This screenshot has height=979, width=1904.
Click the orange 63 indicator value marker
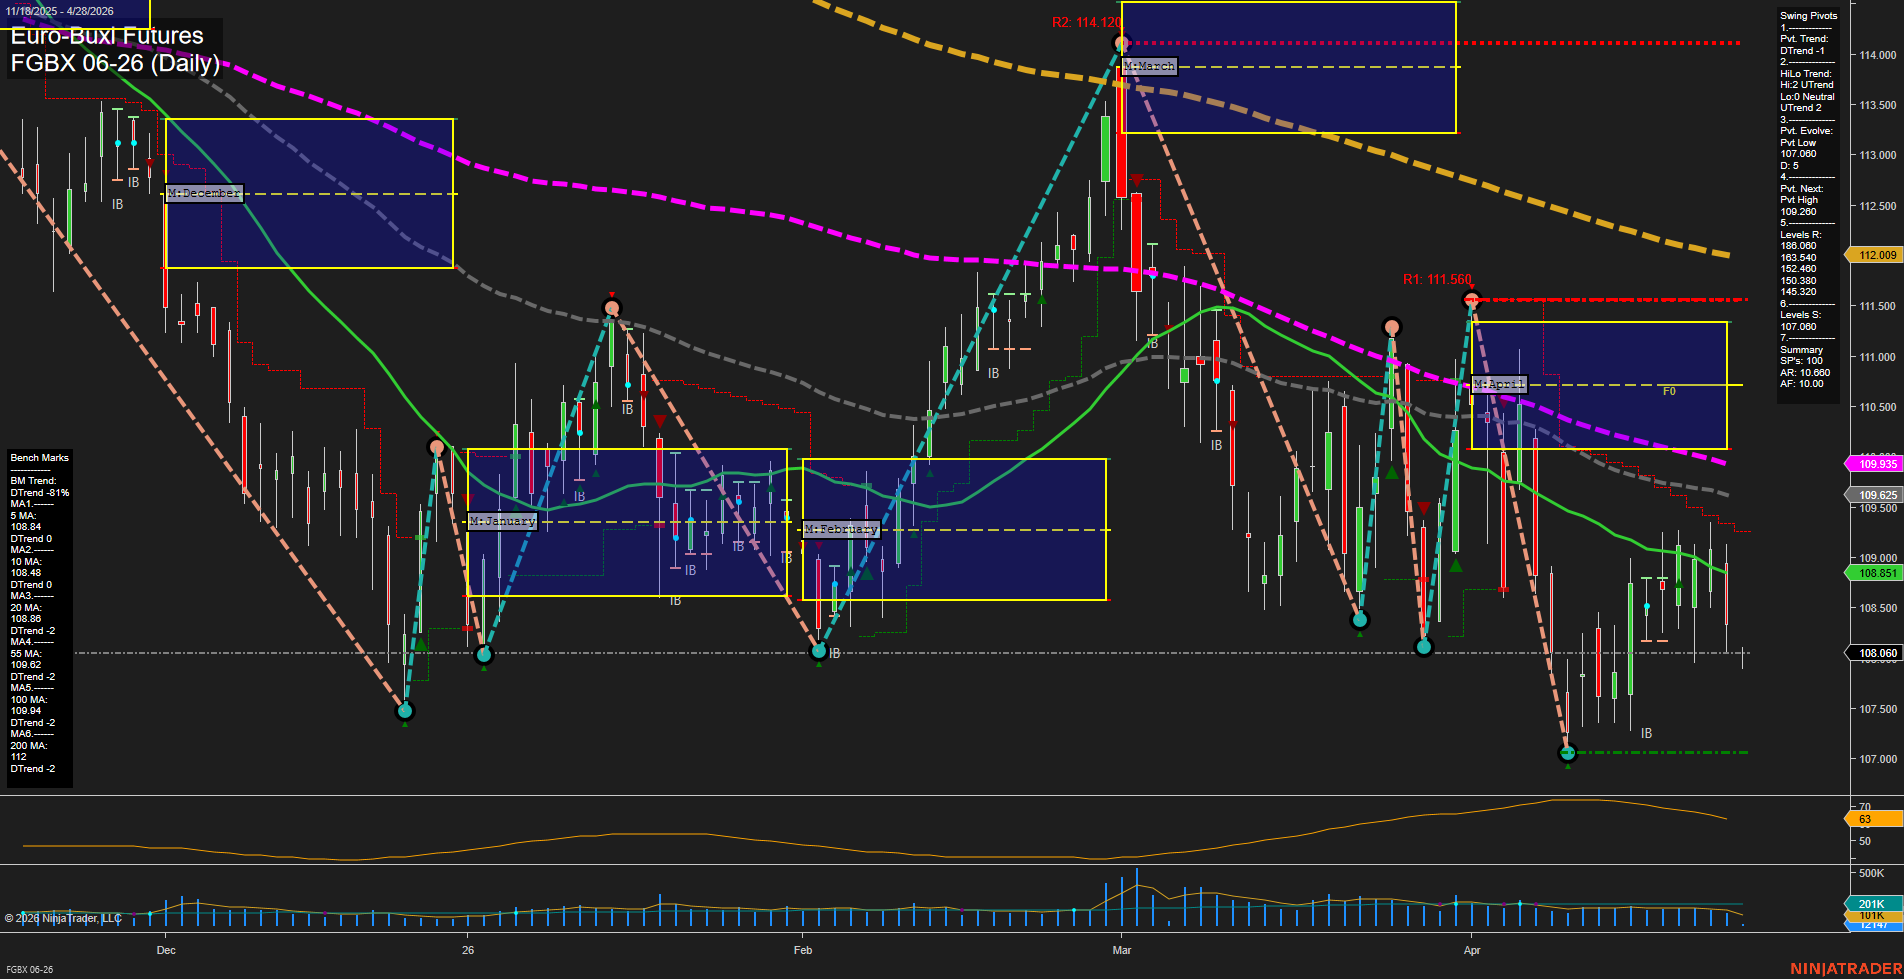pos(1871,819)
